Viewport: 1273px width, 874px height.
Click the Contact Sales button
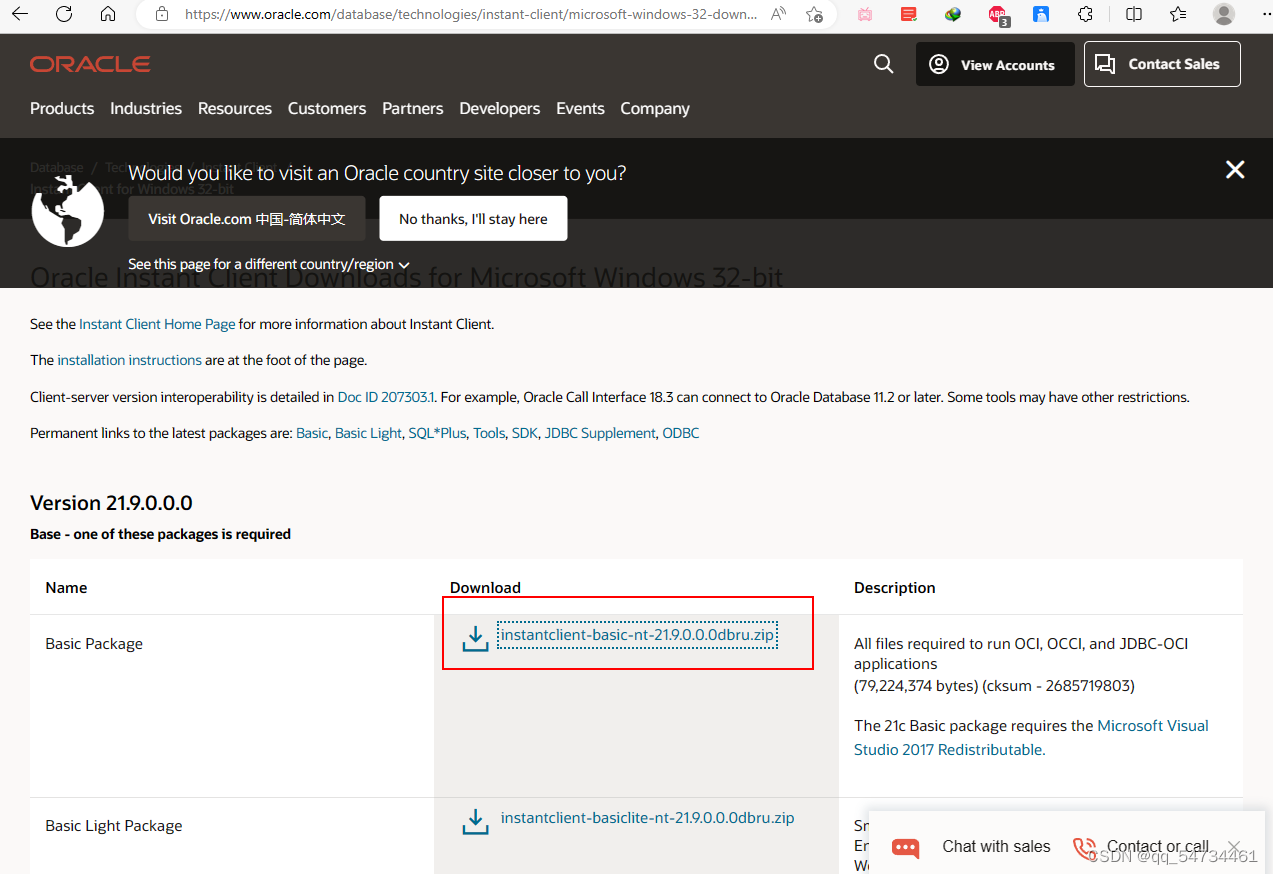click(x=1162, y=64)
